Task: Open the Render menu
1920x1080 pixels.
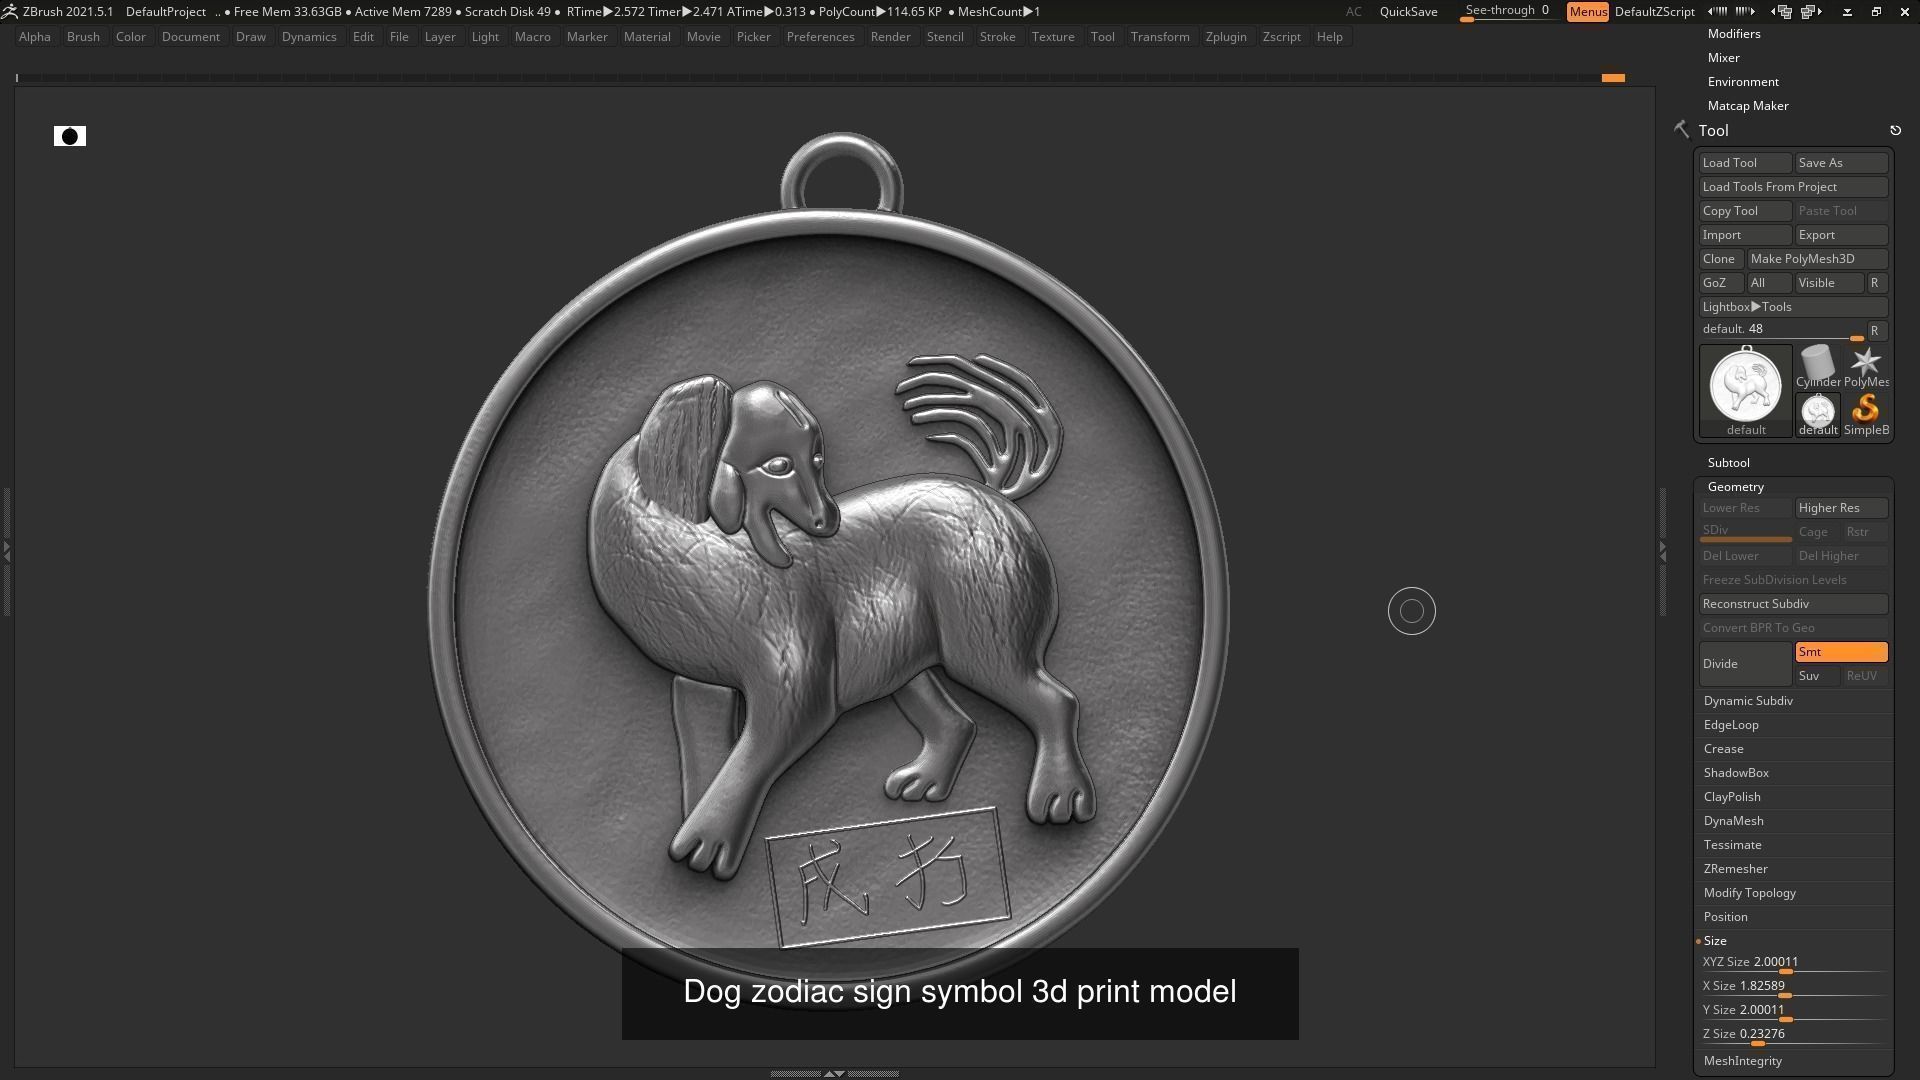Action: click(890, 37)
